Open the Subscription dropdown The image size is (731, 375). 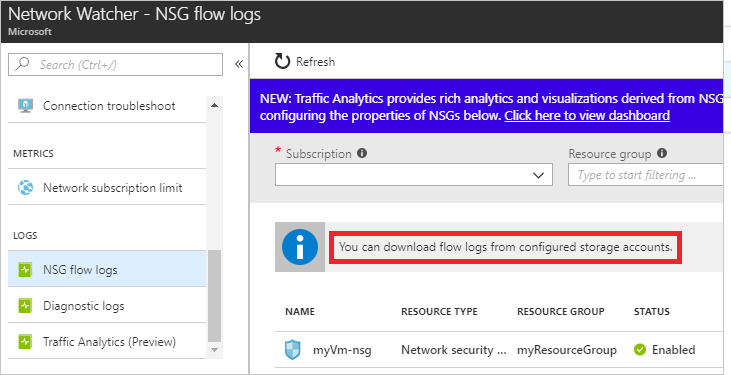414,175
